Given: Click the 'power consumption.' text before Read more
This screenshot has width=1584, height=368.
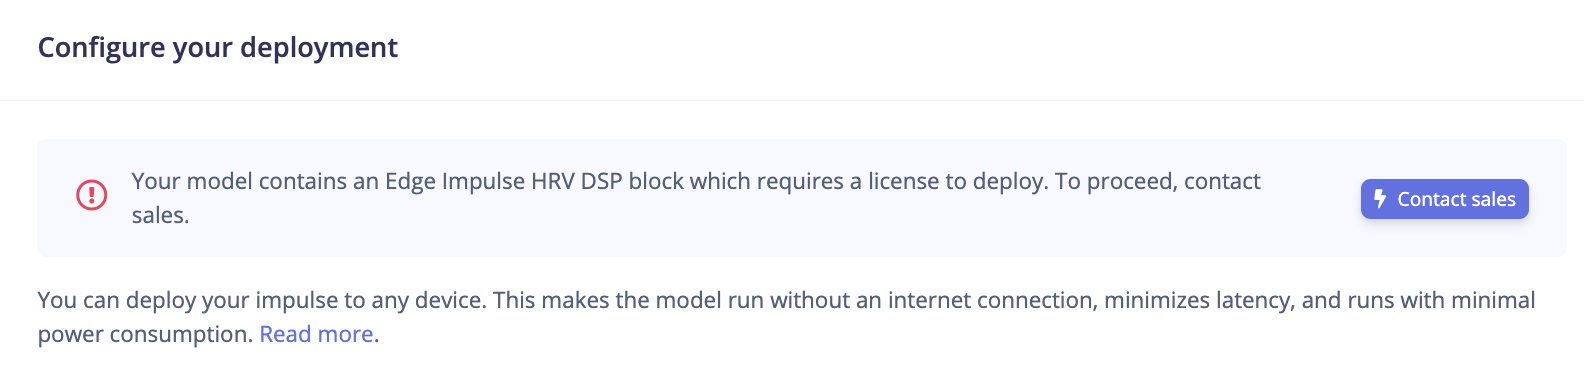Looking at the screenshot, I should click(145, 334).
